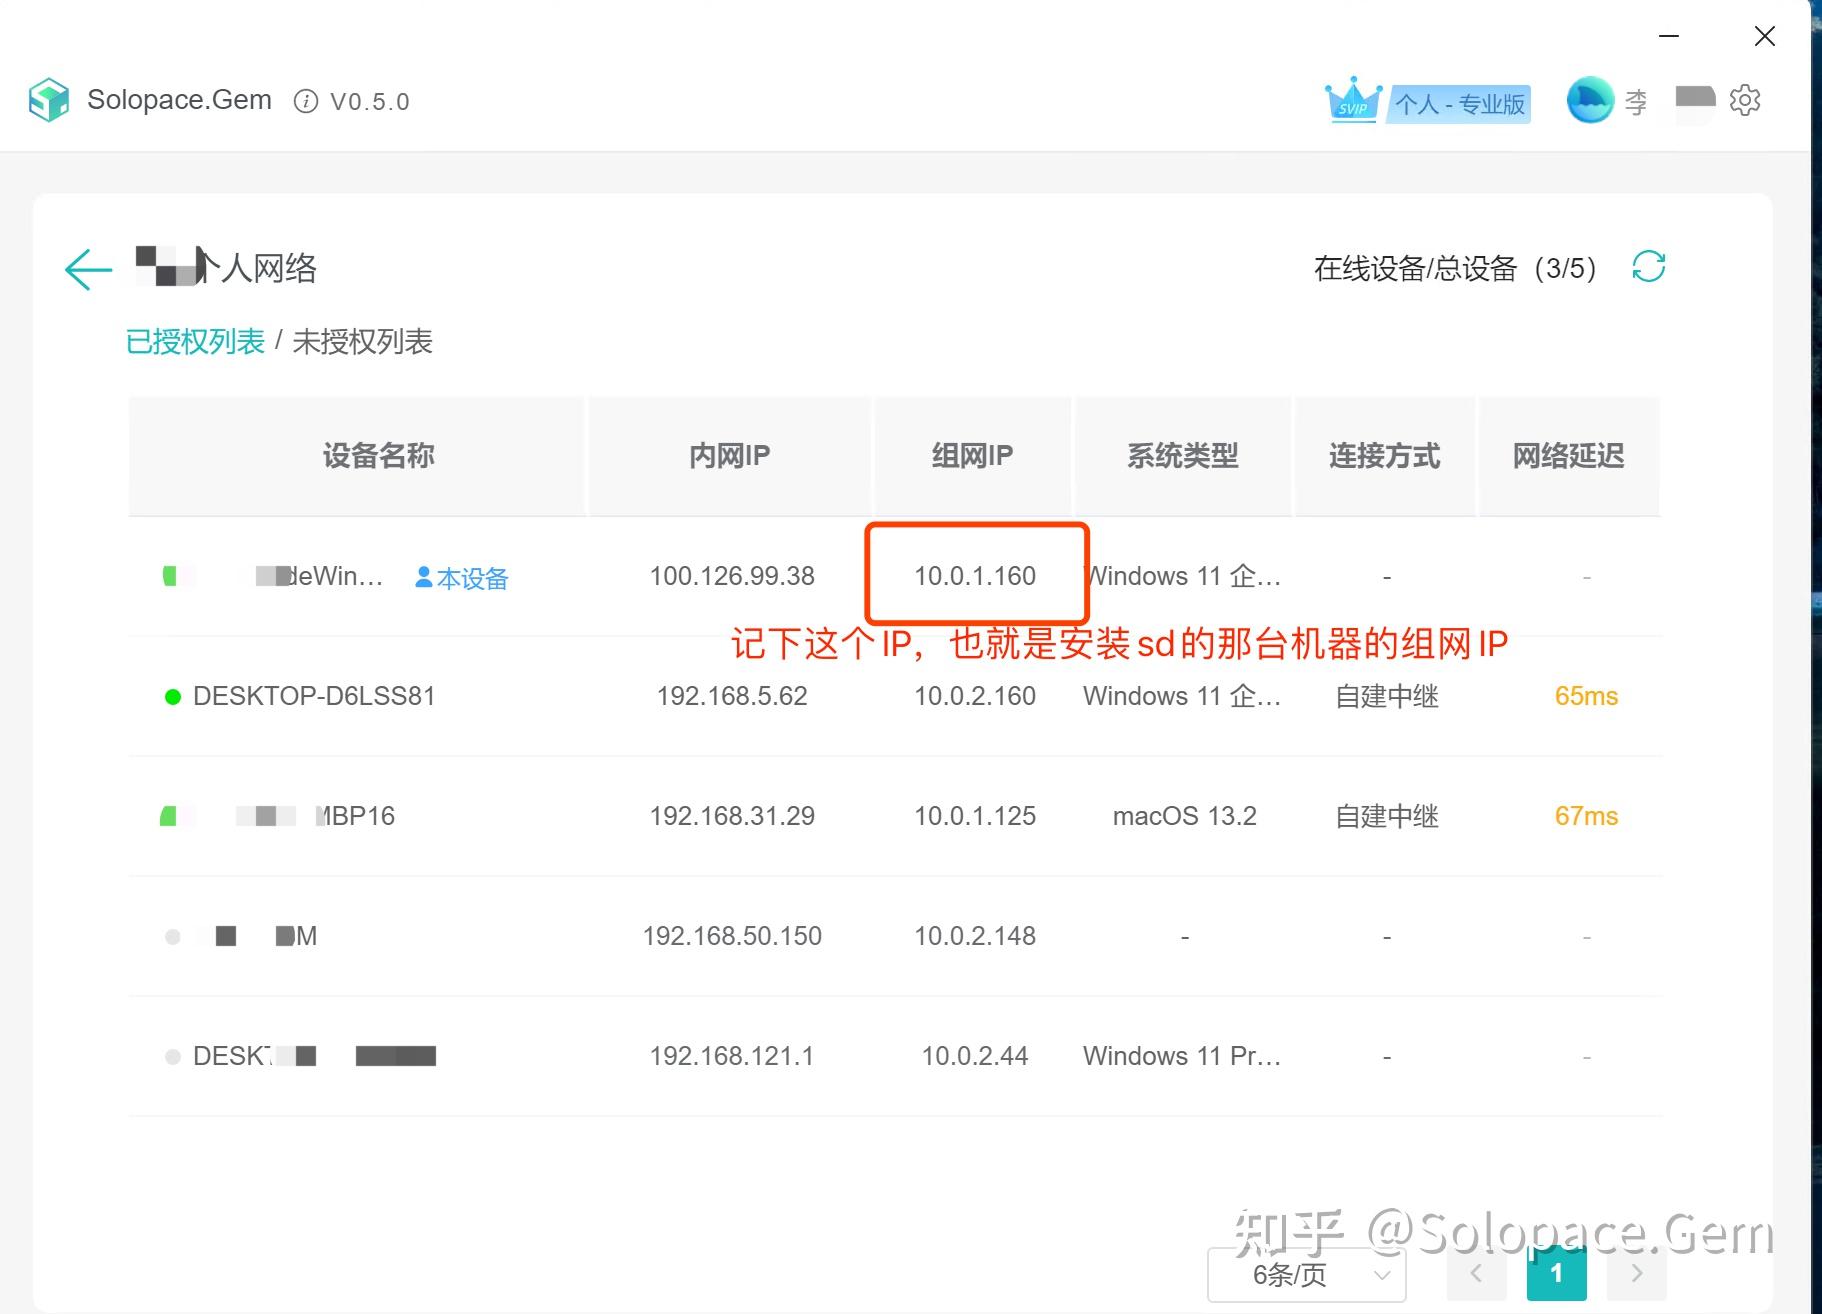Image resolution: width=1822 pixels, height=1314 pixels.
Task: Click the 在线设备/总设备 (3/5) counter
Action: pos(1455,268)
